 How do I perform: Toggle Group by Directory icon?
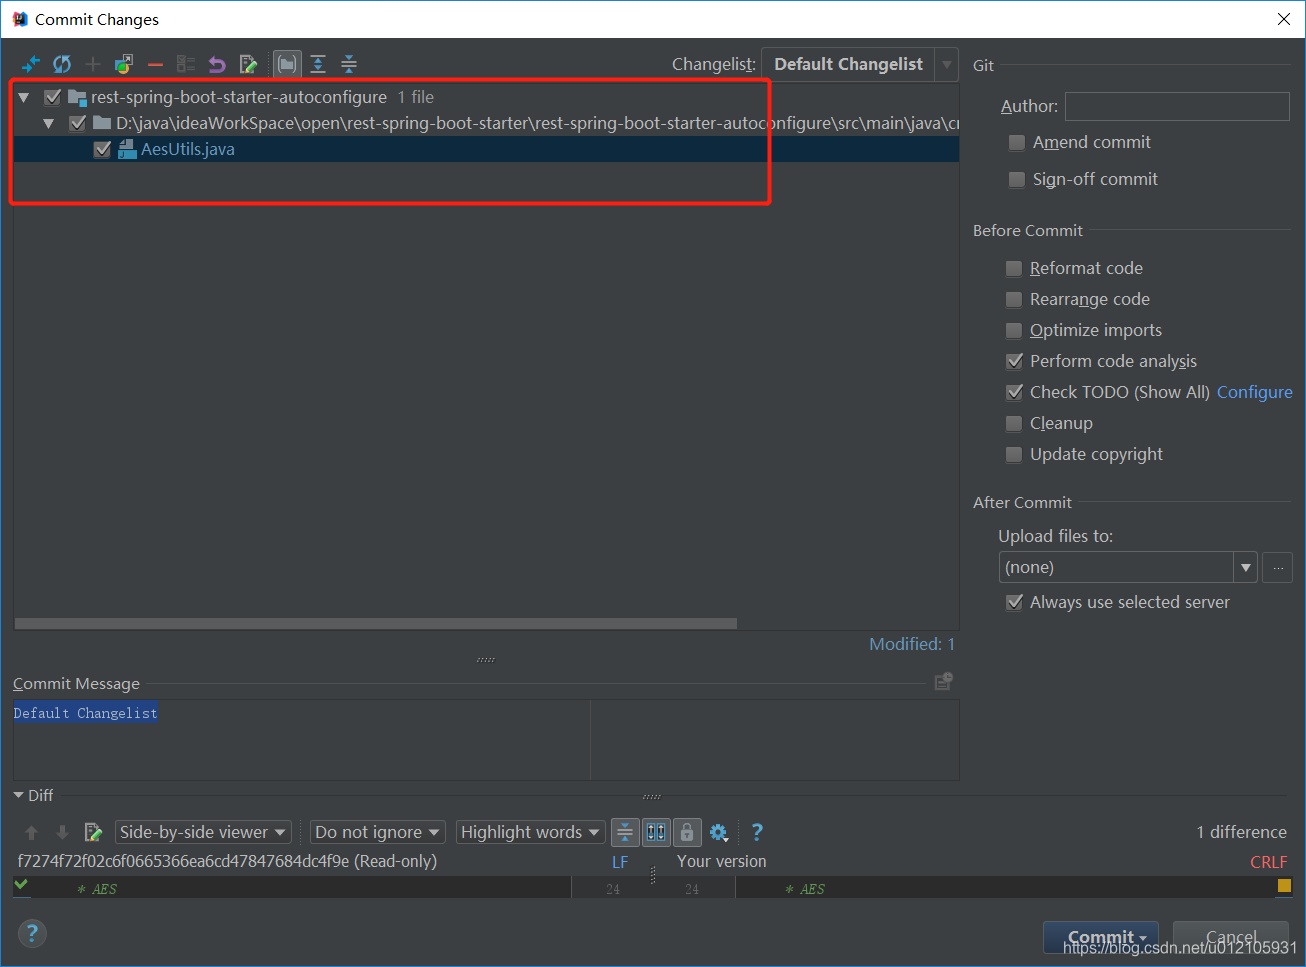click(287, 64)
